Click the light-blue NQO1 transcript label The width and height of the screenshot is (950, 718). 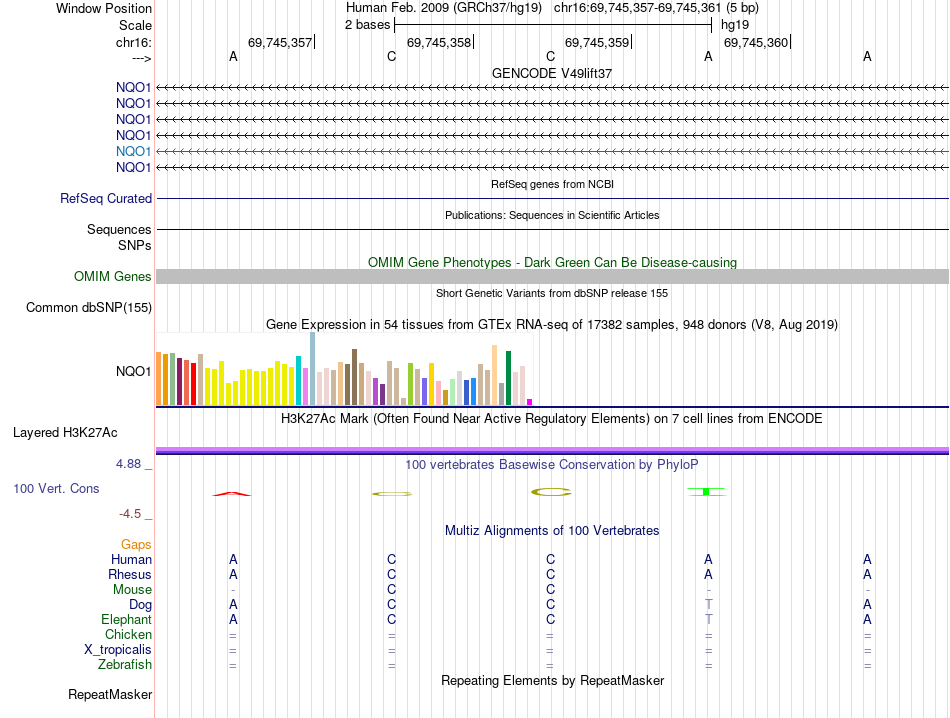[x=133, y=151]
